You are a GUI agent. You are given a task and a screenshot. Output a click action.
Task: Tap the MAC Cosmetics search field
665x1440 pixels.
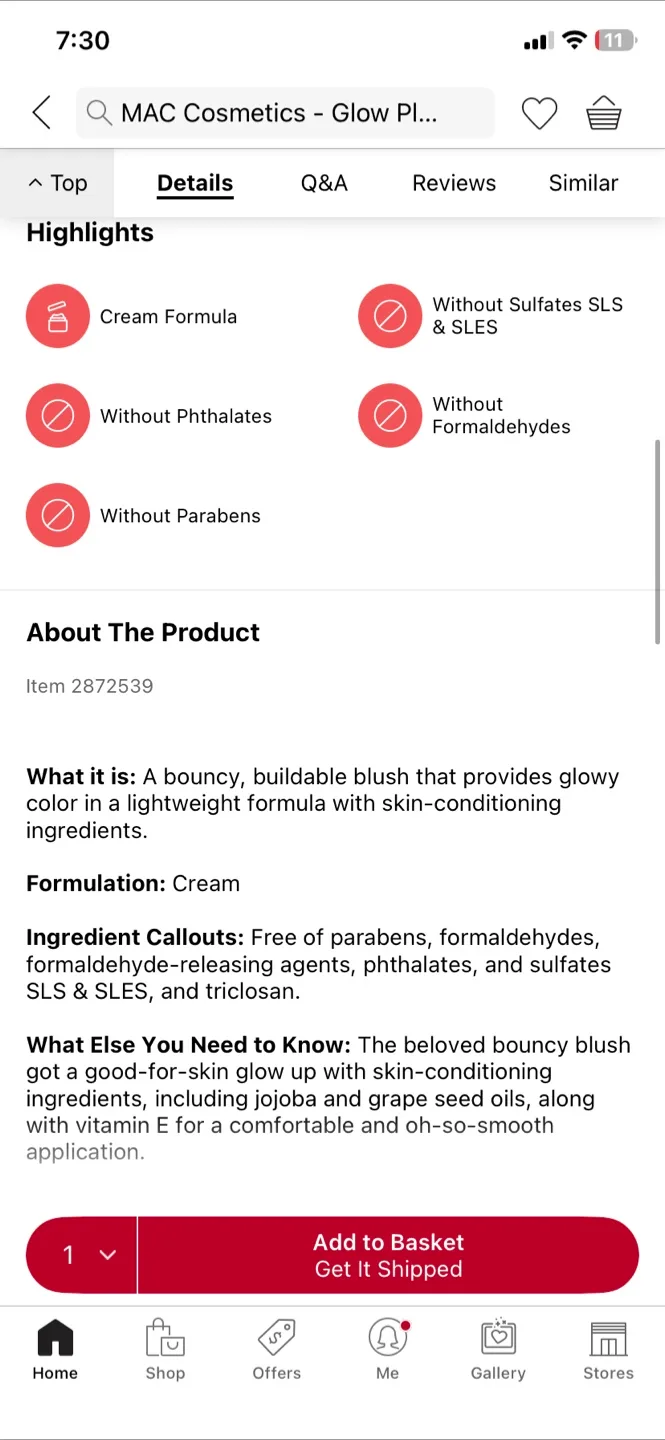[x=285, y=113]
